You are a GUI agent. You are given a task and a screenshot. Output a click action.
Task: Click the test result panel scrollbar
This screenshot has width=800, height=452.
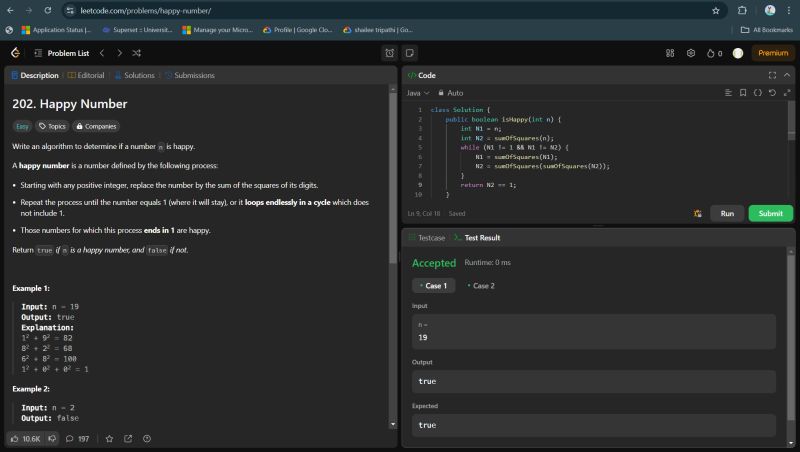tap(790, 337)
